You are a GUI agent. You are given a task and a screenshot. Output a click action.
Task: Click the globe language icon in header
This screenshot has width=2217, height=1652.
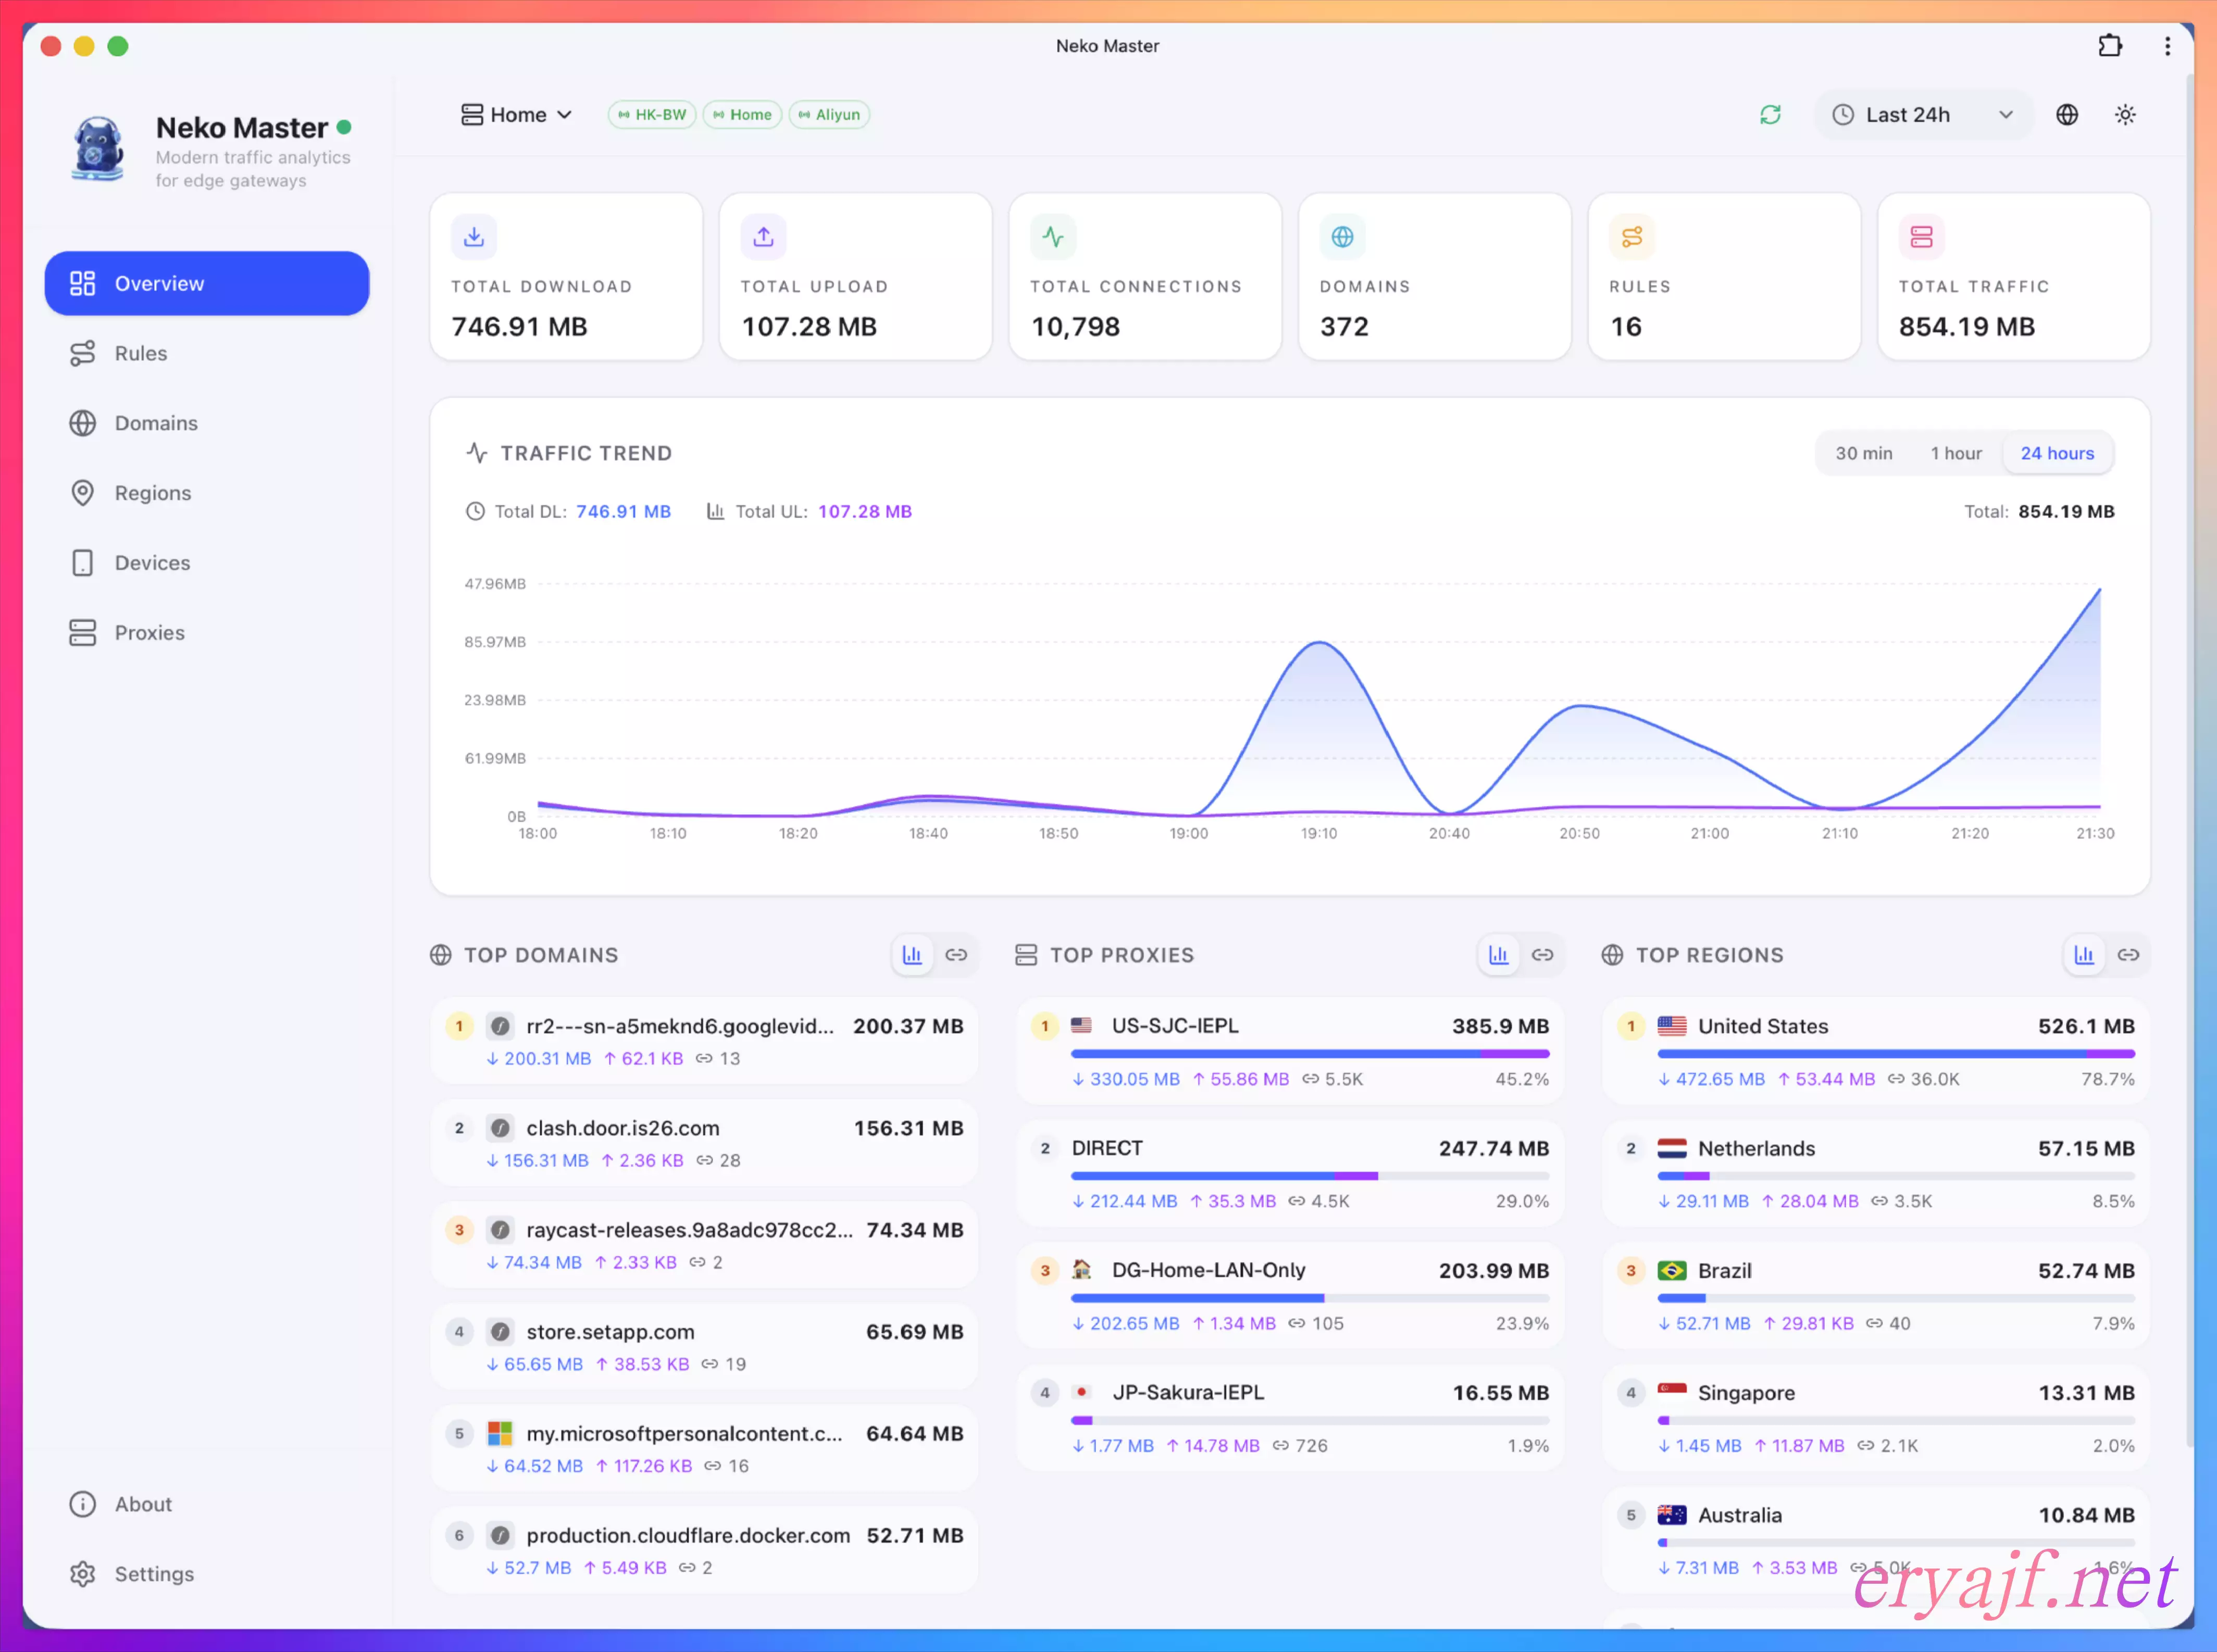click(2067, 115)
